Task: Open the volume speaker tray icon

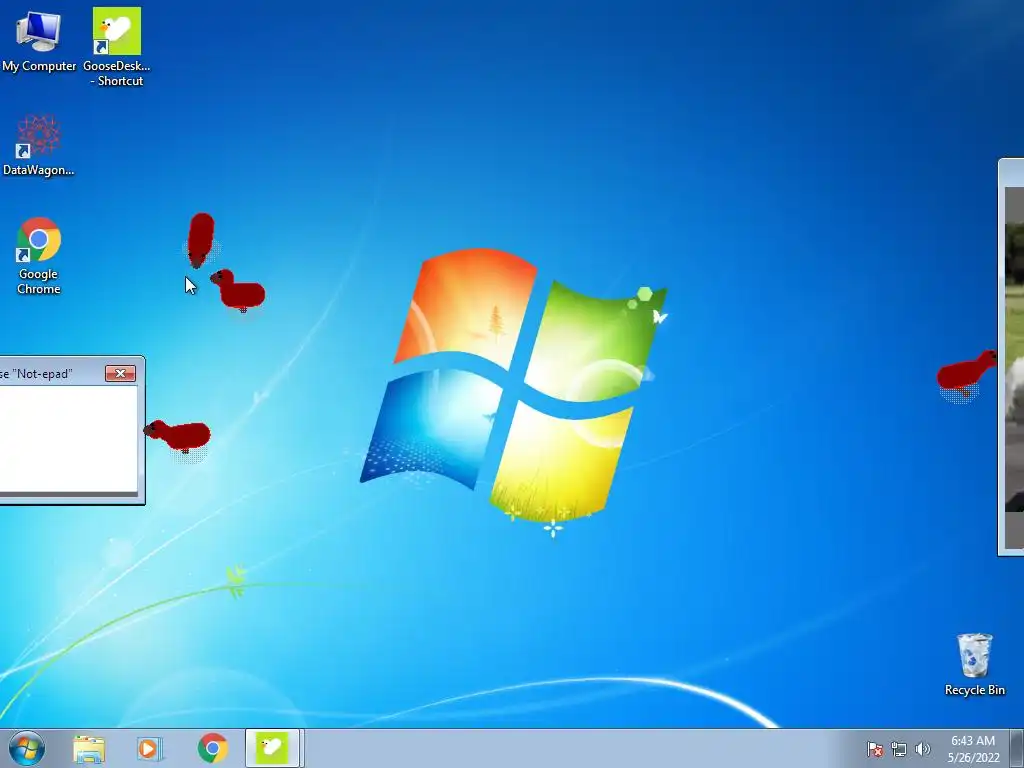Action: point(922,749)
